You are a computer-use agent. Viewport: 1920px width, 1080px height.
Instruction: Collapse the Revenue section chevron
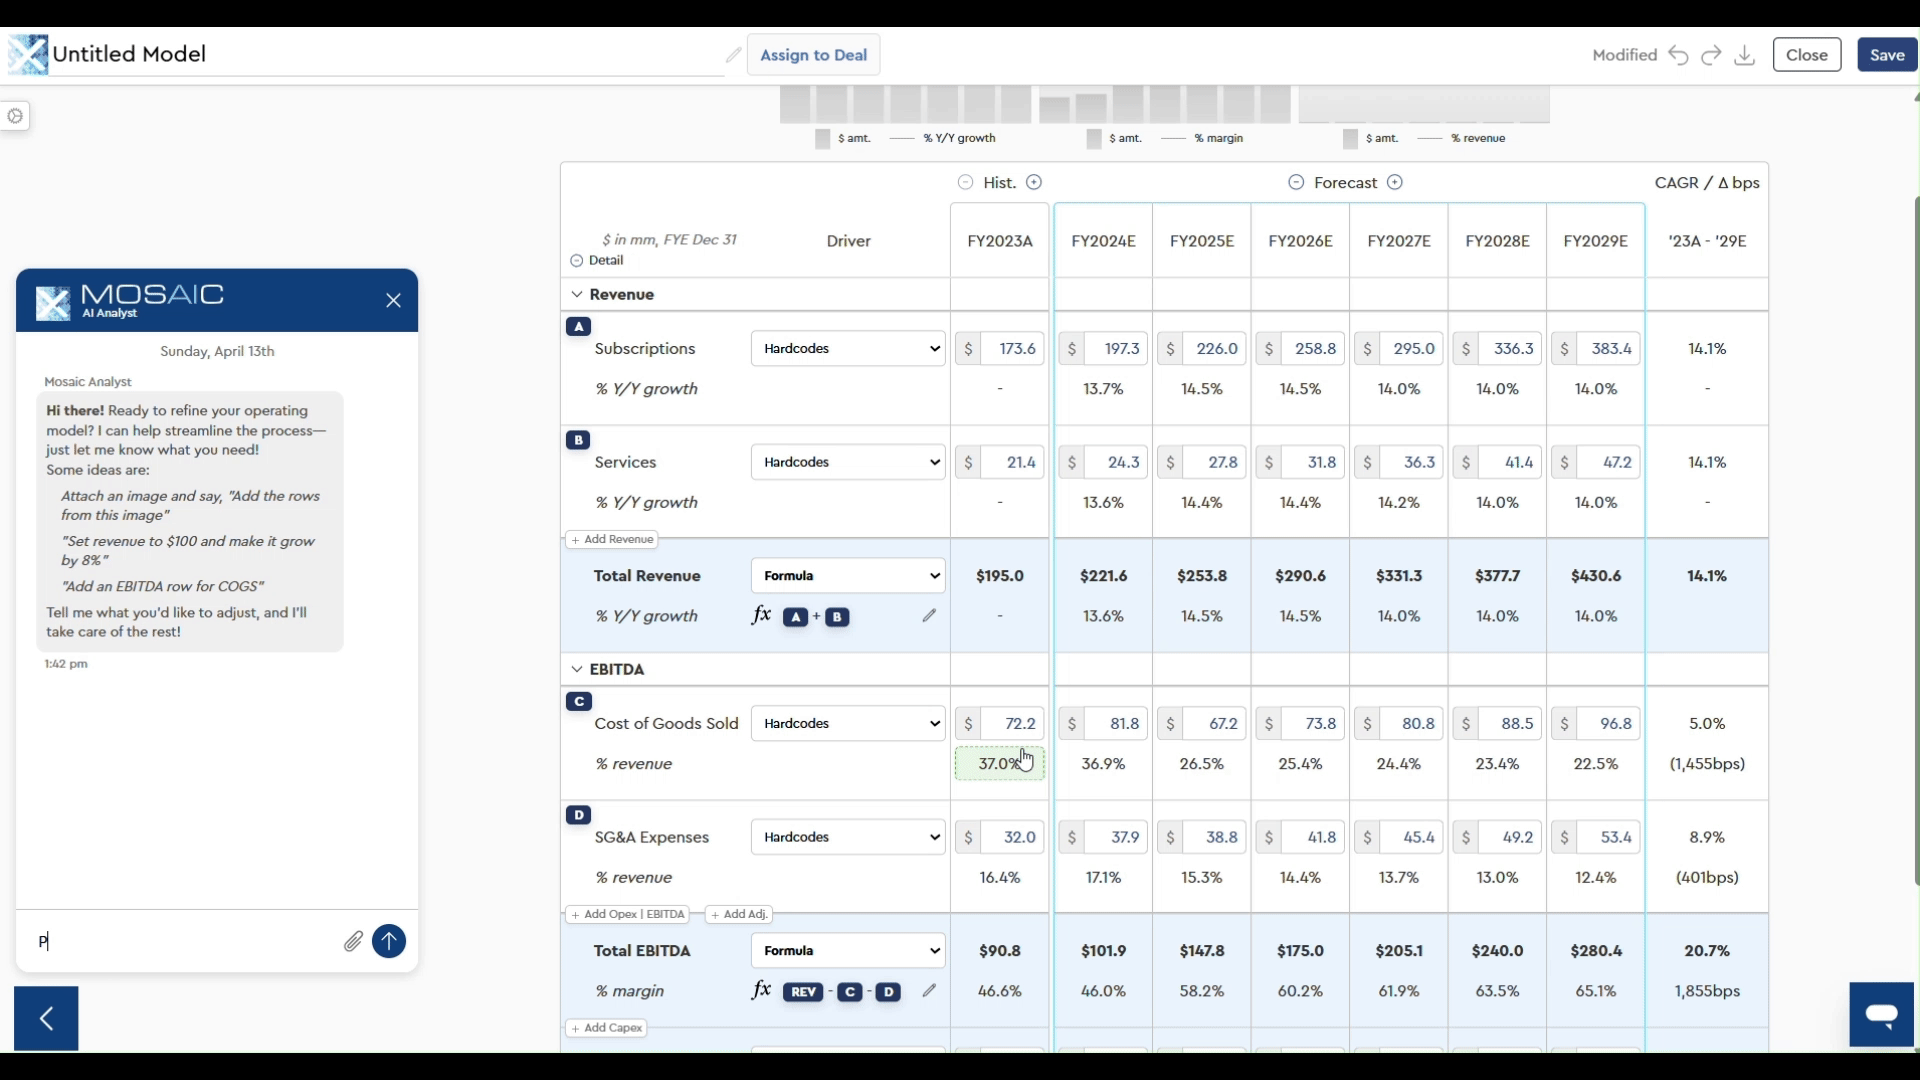tap(576, 294)
